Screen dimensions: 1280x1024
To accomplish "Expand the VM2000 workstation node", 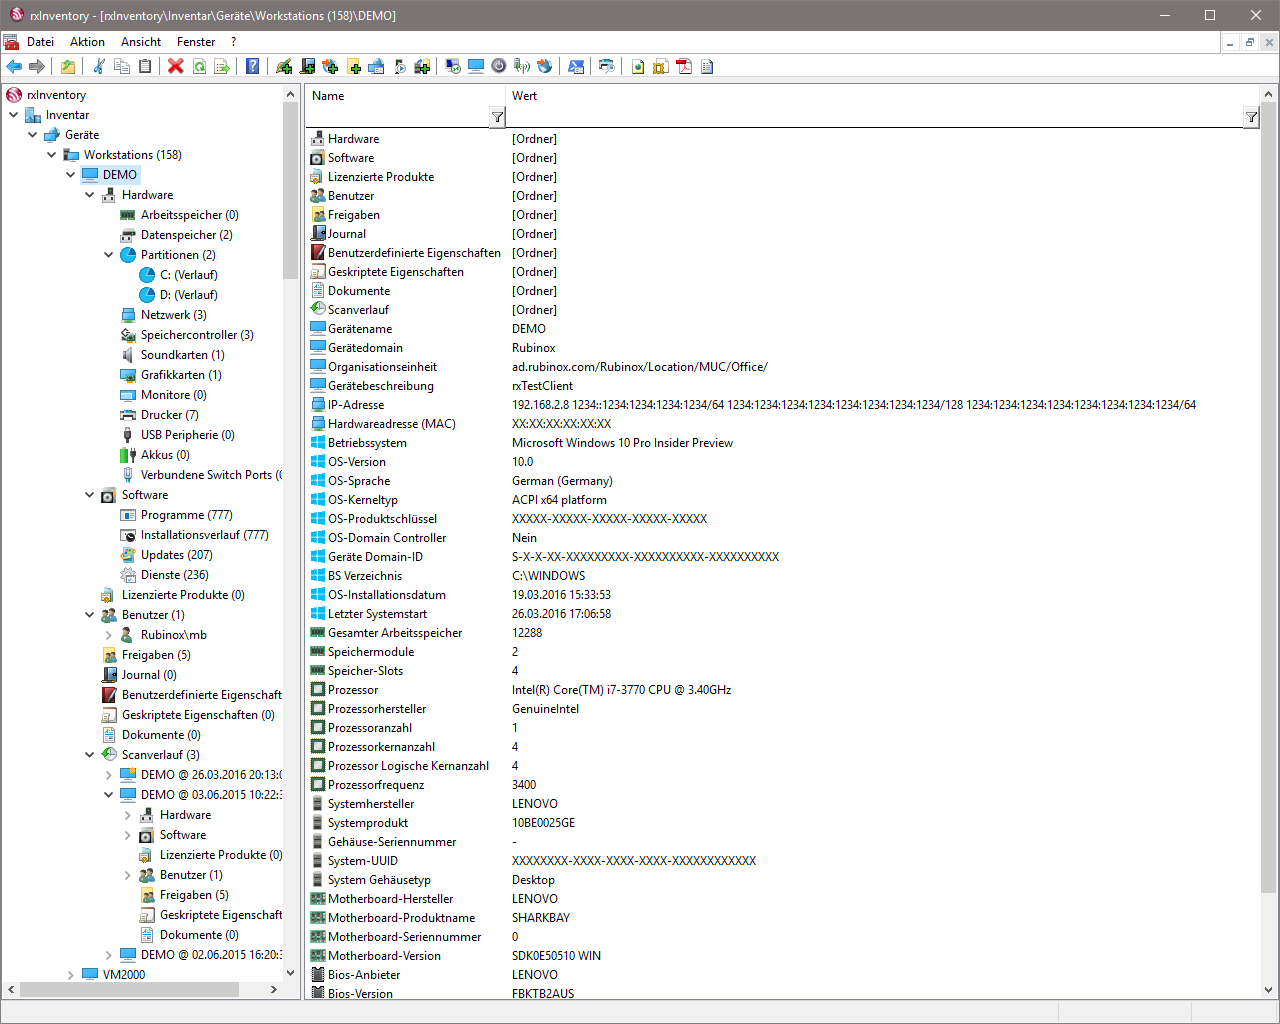I will (x=71, y=975).
